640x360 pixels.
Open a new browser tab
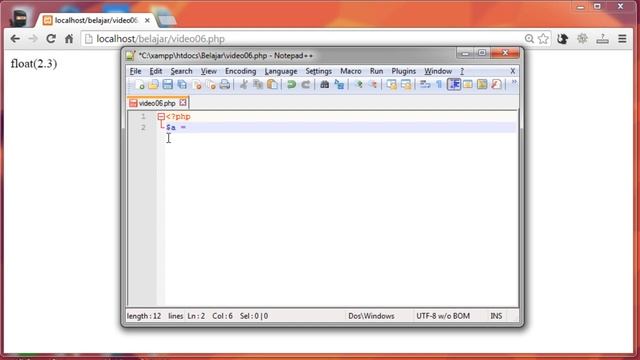tap(166, 20)
